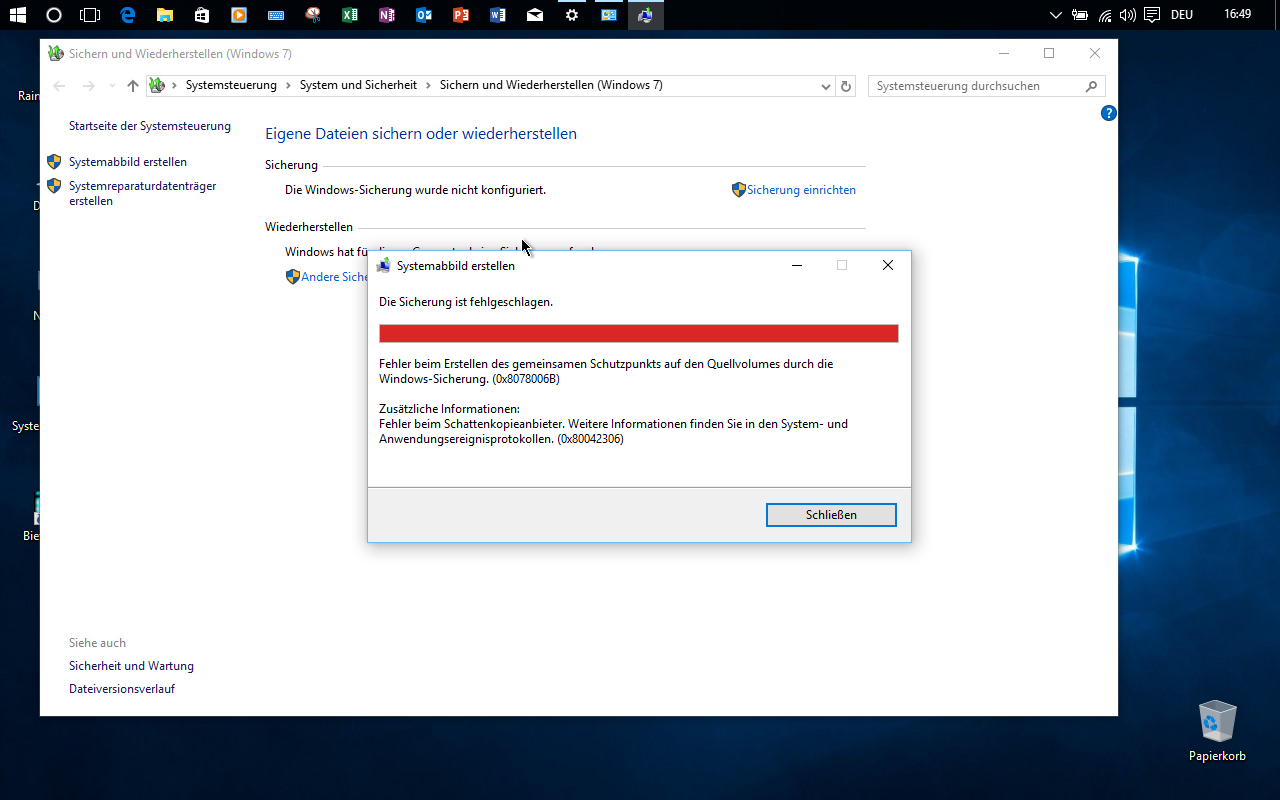Click the search magnifier icon
Image resolution: width=1280 pixels, height=800 pixels.
pyautogui.click(x=1093, y=86)
